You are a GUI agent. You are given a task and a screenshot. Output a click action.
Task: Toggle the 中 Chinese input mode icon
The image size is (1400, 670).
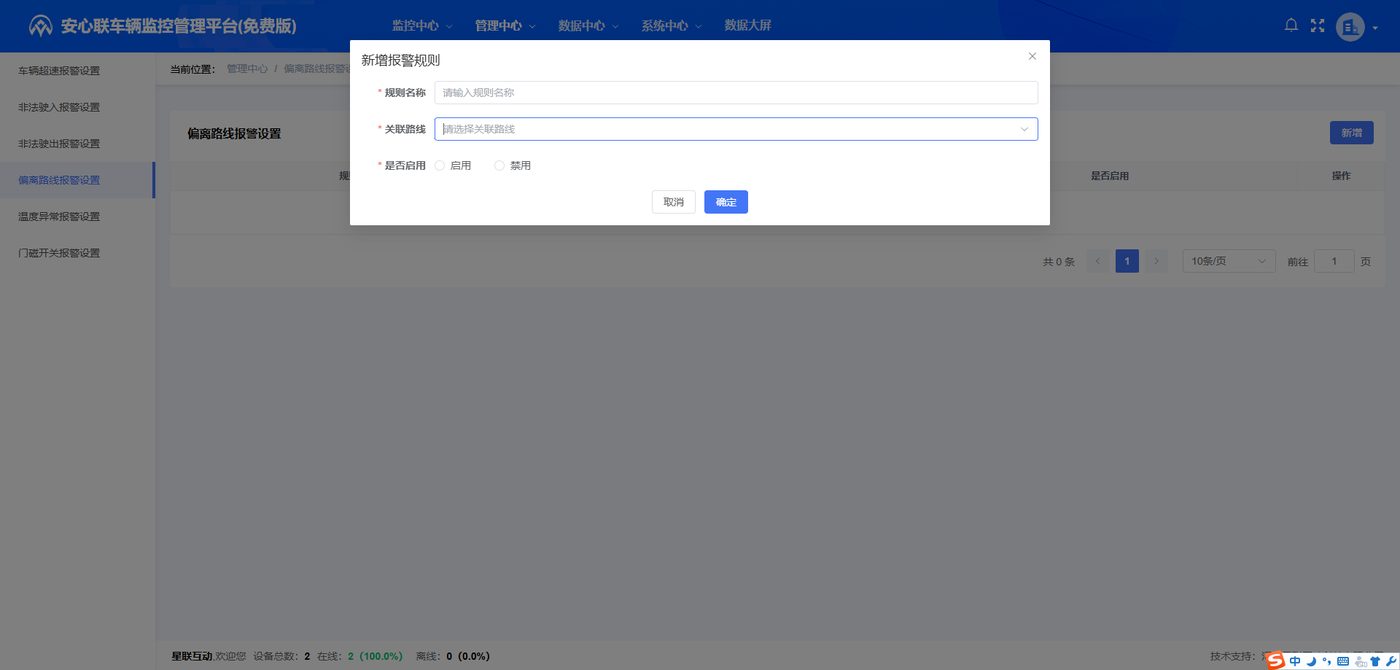(x=1295, y=661)
